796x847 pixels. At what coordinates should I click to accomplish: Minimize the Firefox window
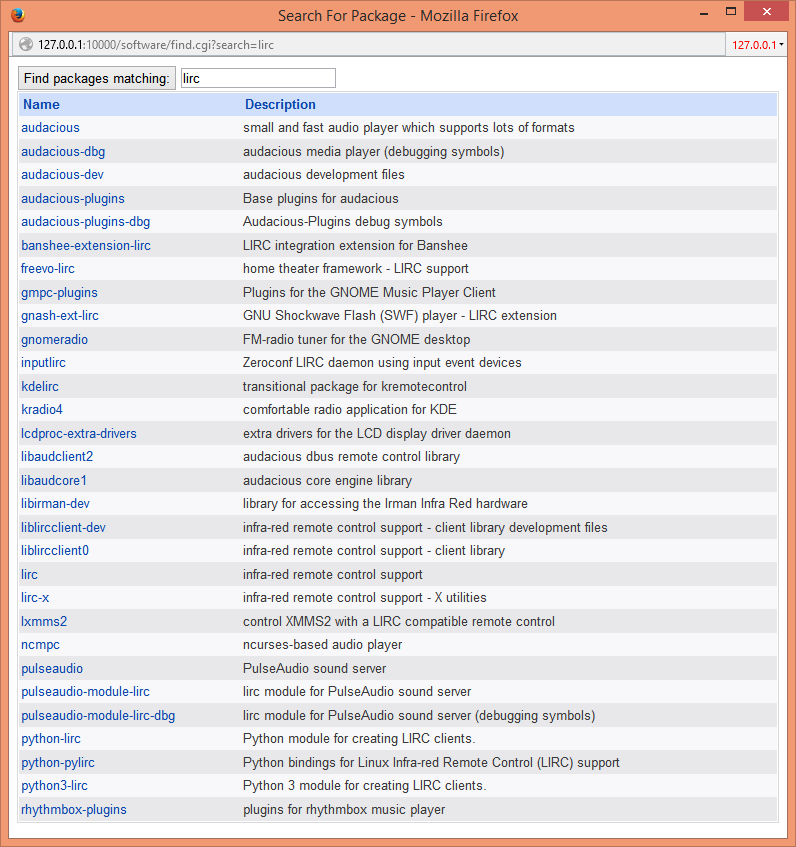point(704,13)
